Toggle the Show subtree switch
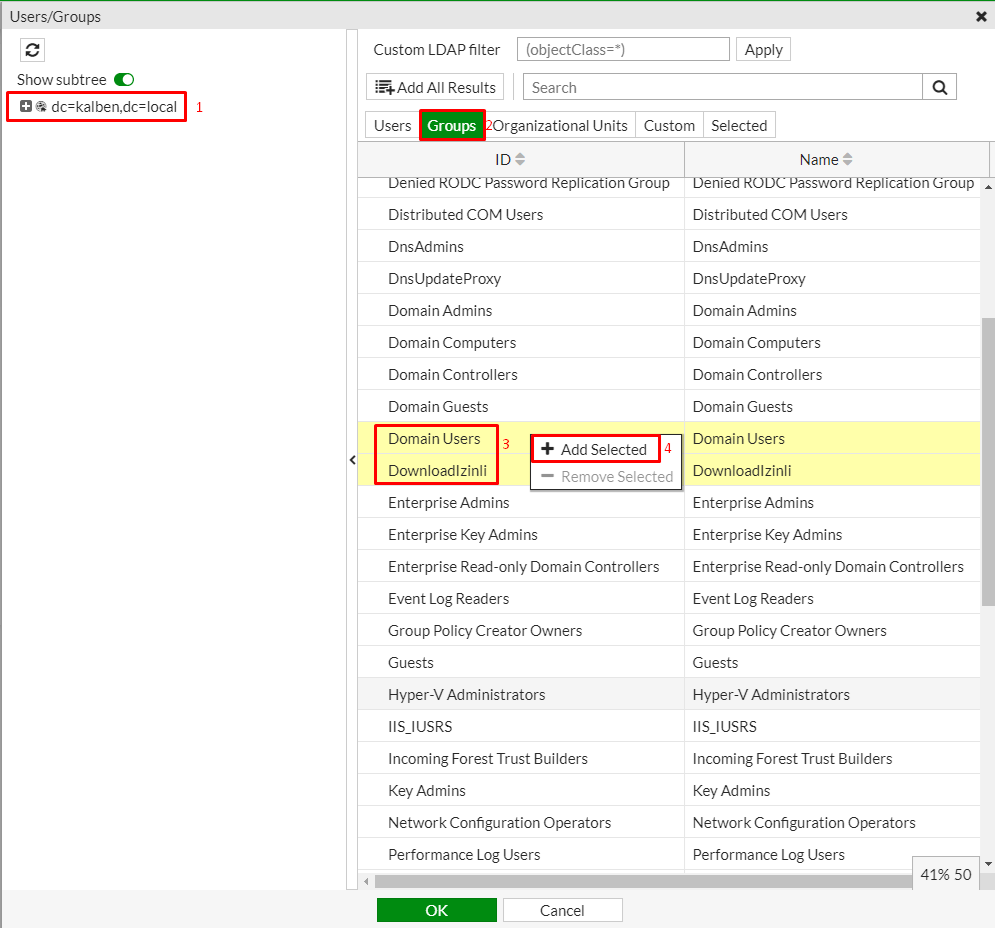 point(124,79)
